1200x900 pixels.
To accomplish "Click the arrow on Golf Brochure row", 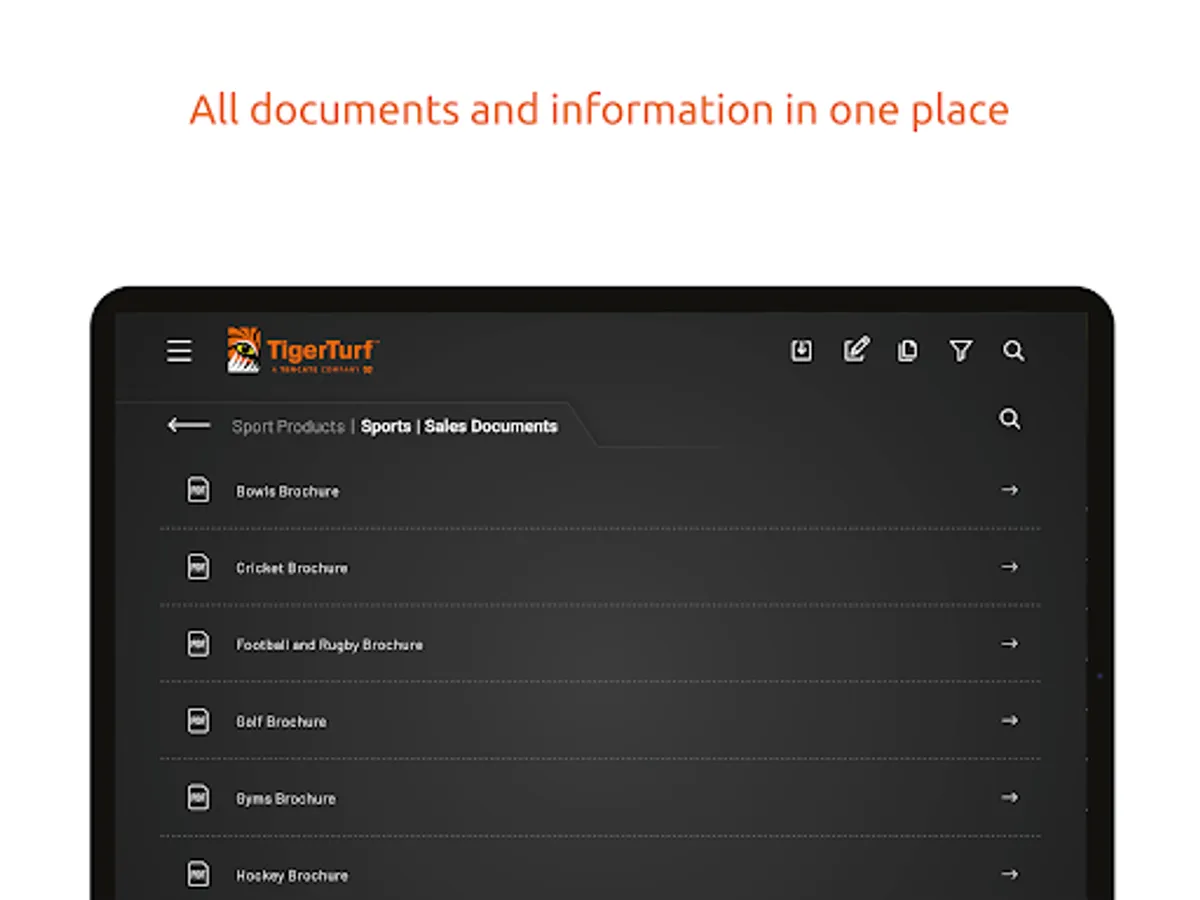I will click(x=1010, y=721).
